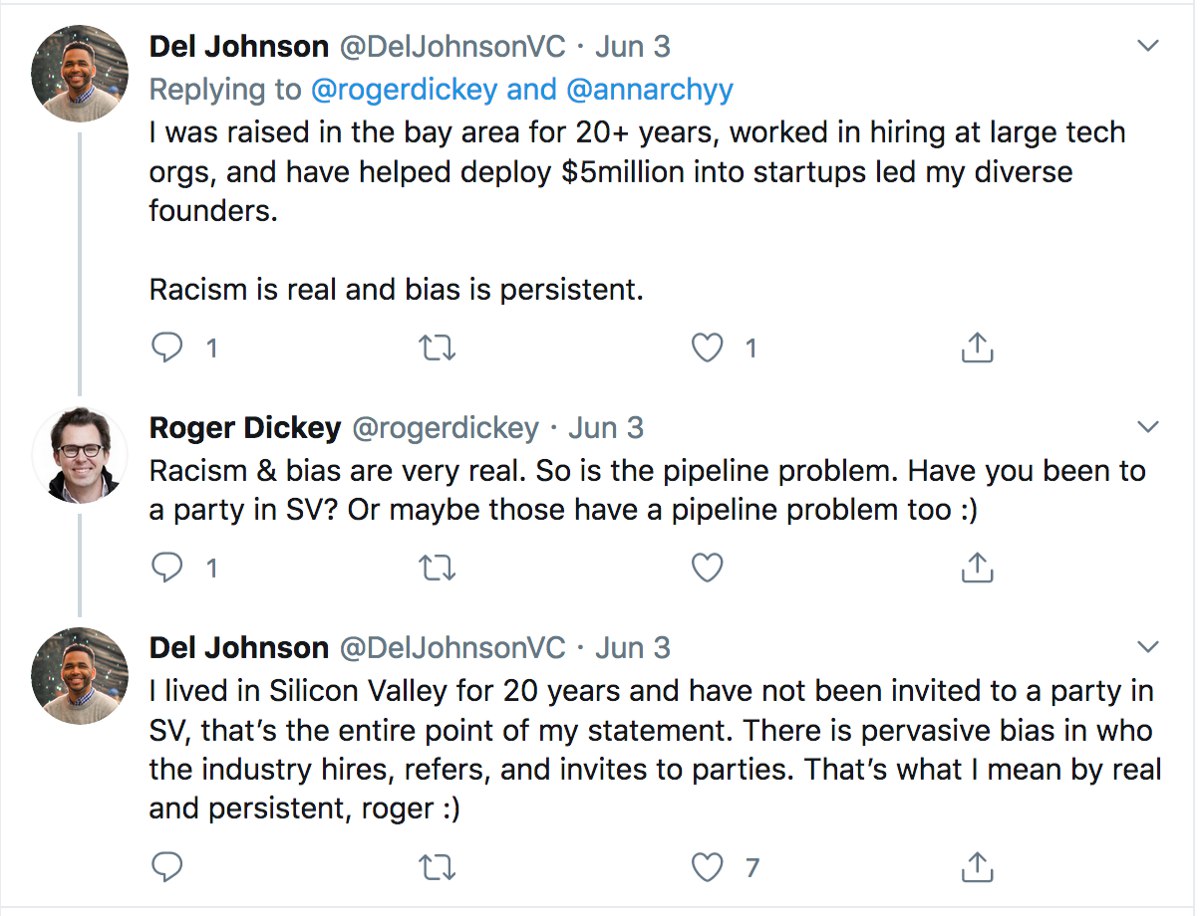The image size is (1200, 916).
Task: Reply to Del Johnson's first tweet
Action: coord(167,347)
